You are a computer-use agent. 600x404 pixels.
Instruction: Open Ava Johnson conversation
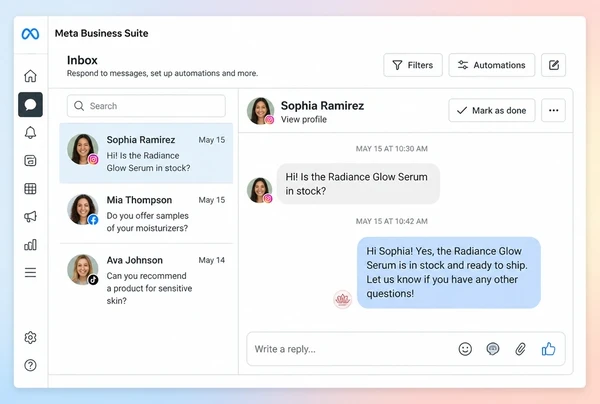point(146,279)
